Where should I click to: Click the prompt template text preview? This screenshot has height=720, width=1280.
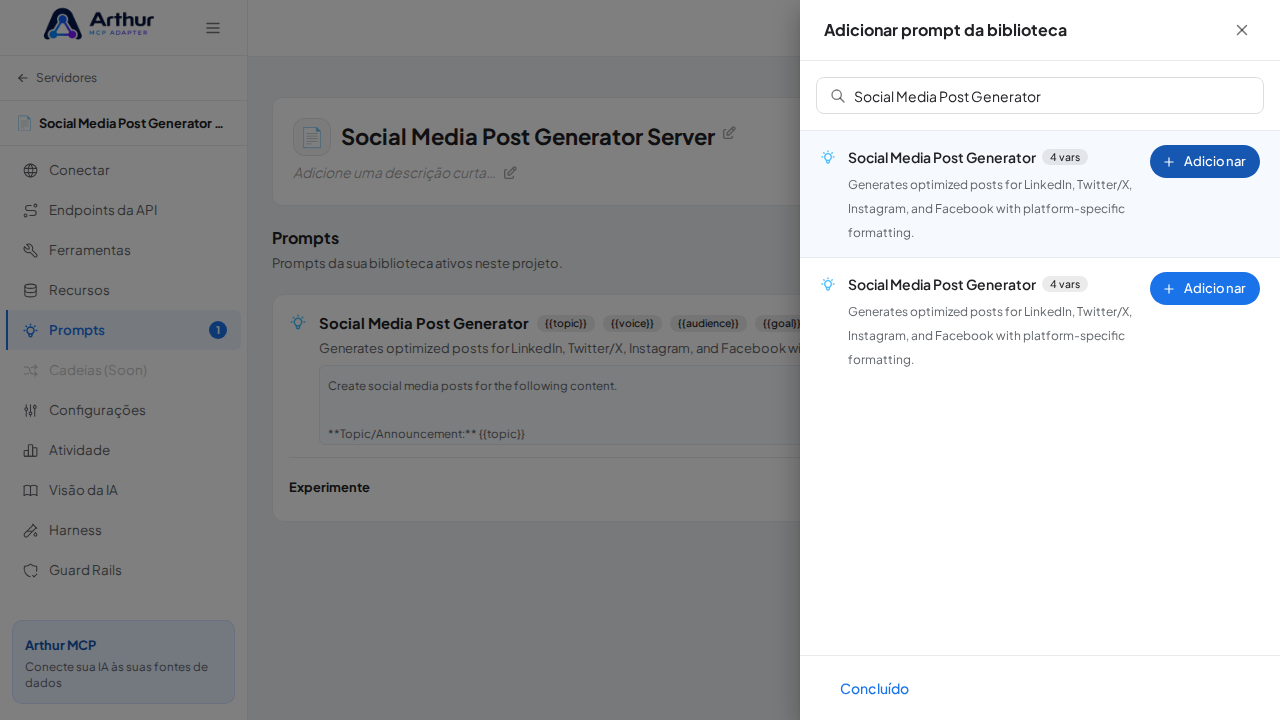tap(560, 405)
